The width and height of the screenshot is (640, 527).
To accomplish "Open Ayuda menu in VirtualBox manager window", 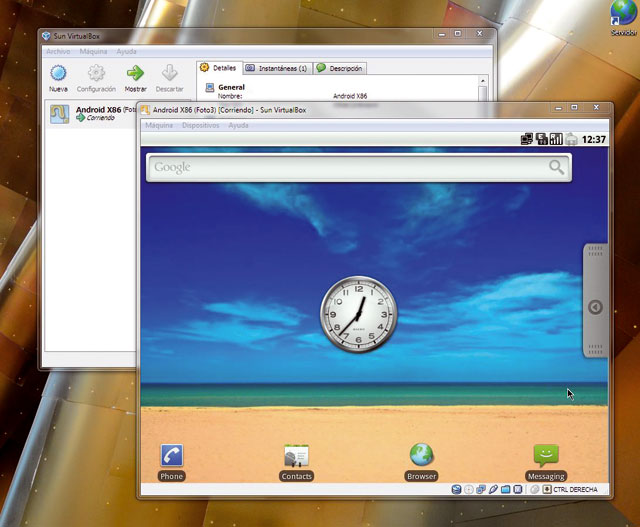I will [x=127, y=51].
